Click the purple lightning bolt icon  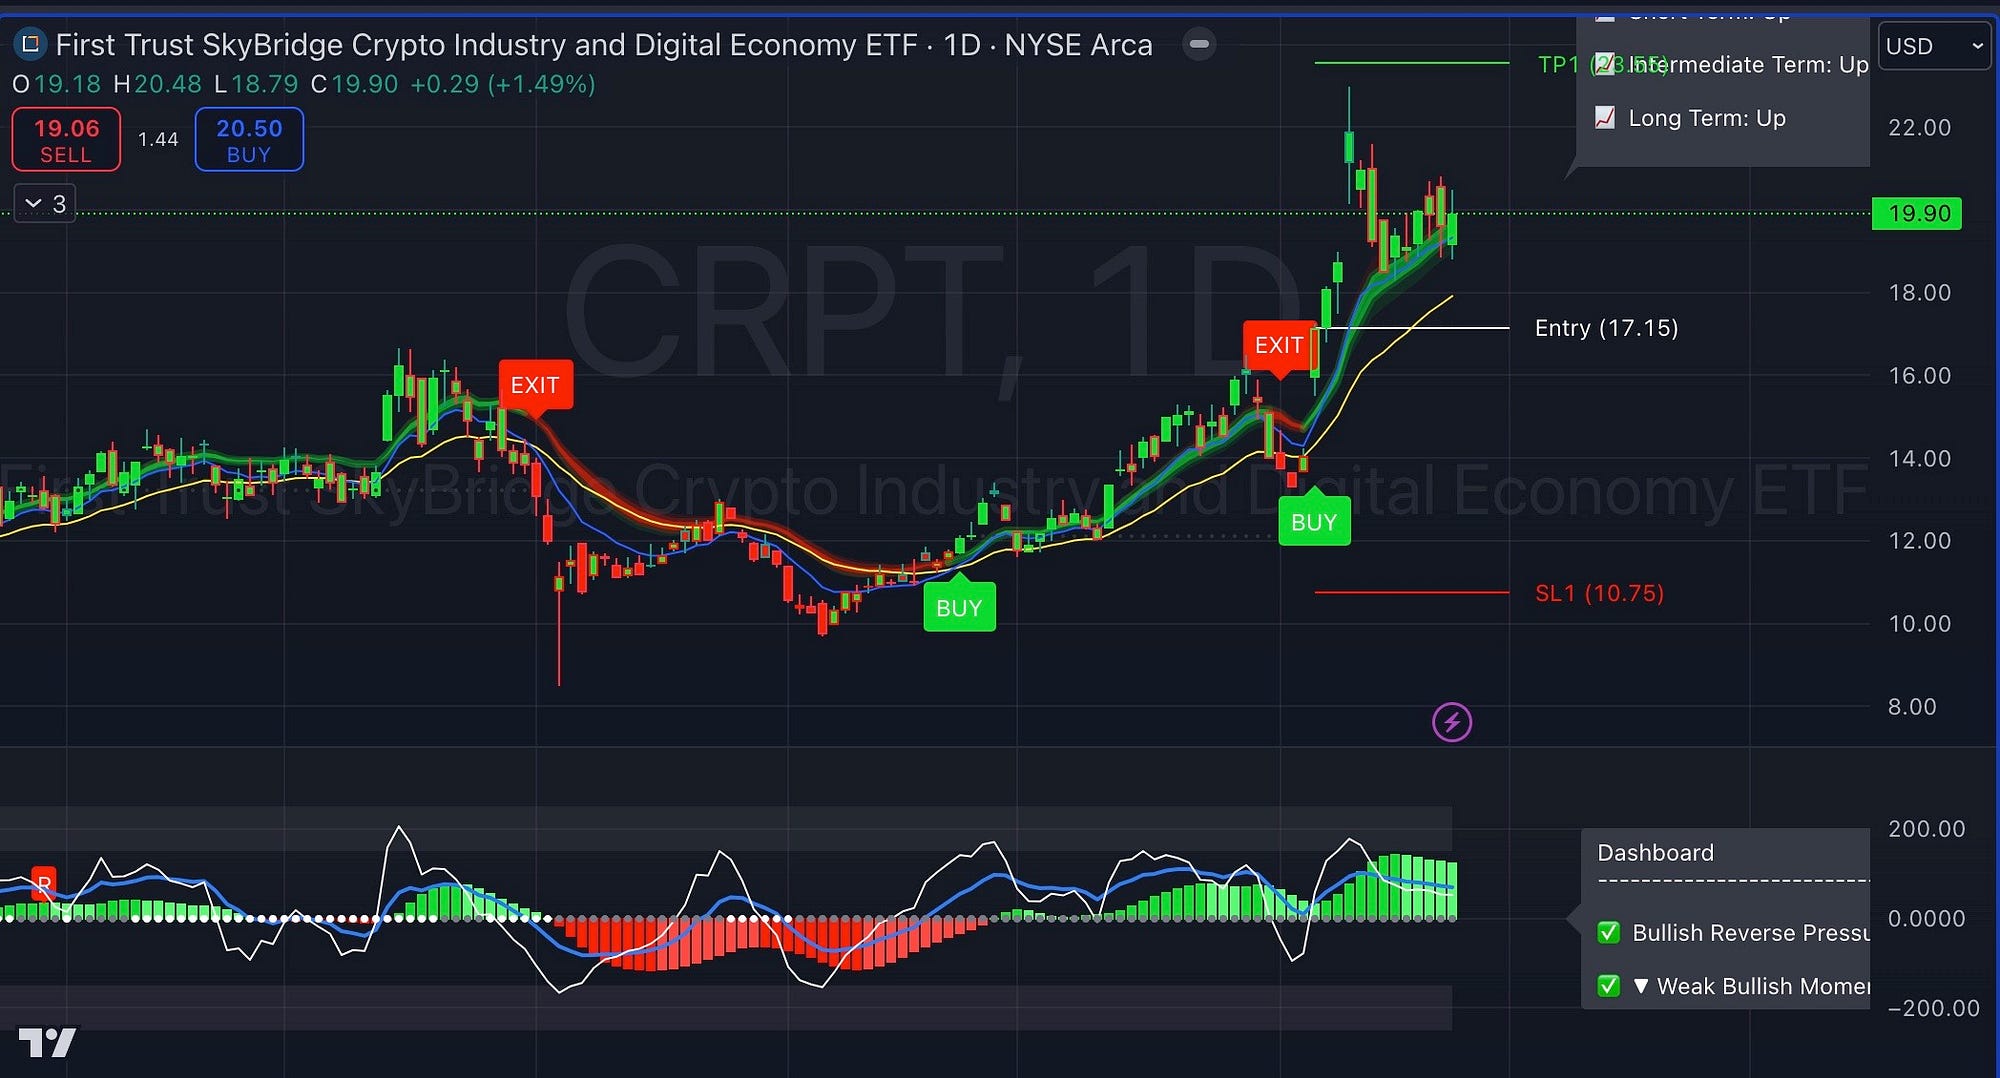[1452, 722]
